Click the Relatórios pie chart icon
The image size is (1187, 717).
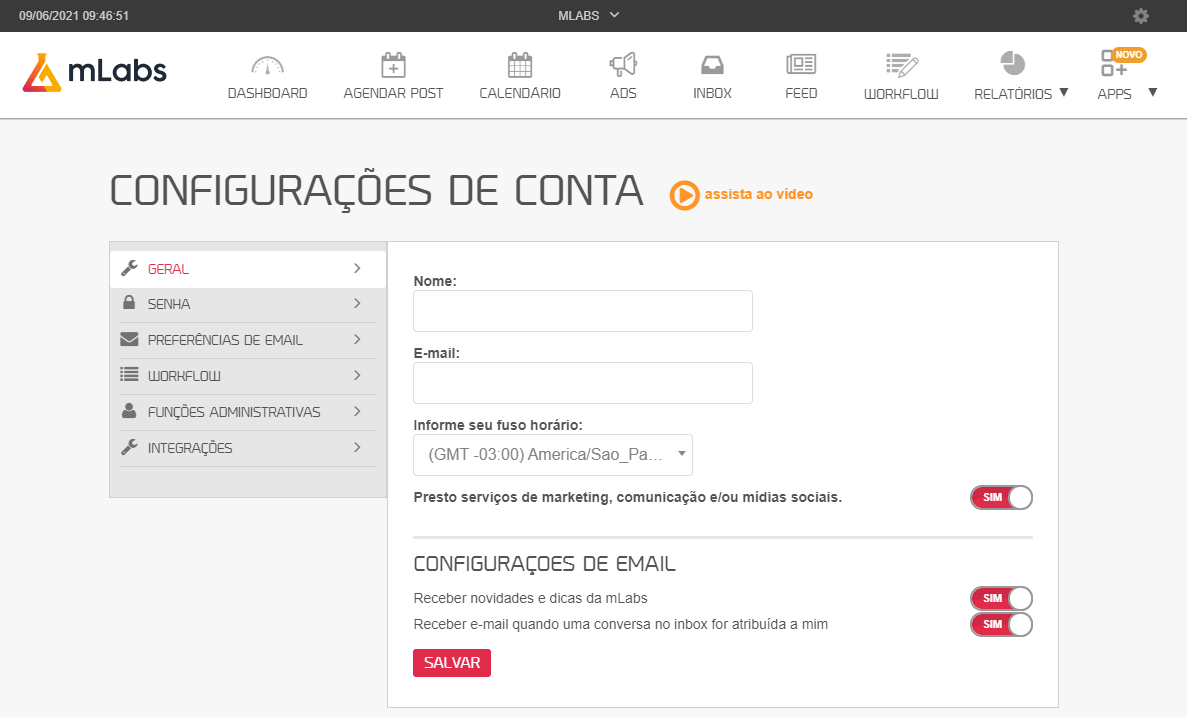[x=1012, y=62]
